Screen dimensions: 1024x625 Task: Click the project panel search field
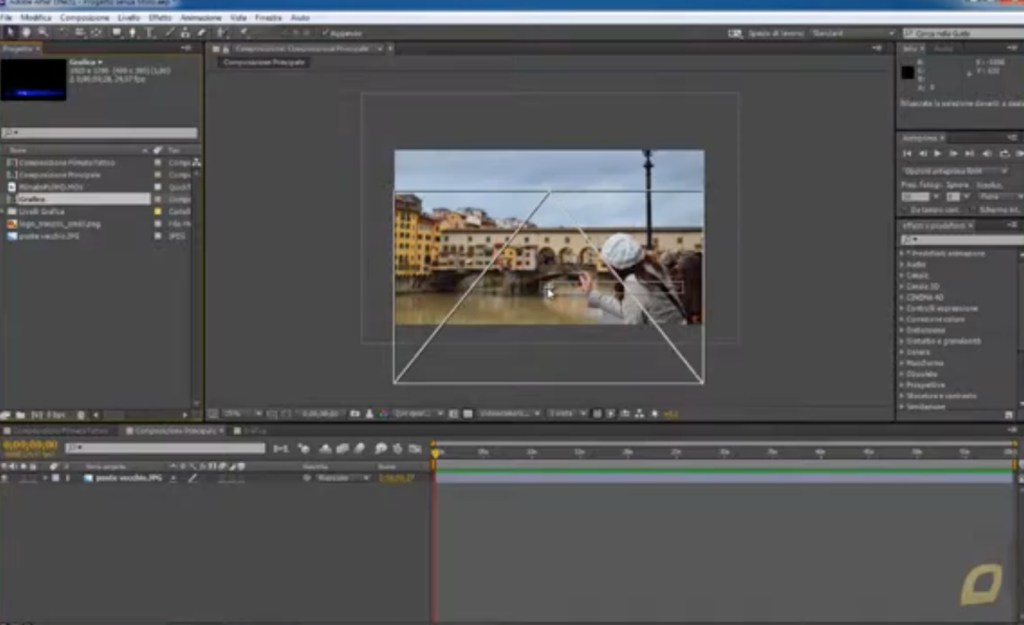tap(99, 133)
